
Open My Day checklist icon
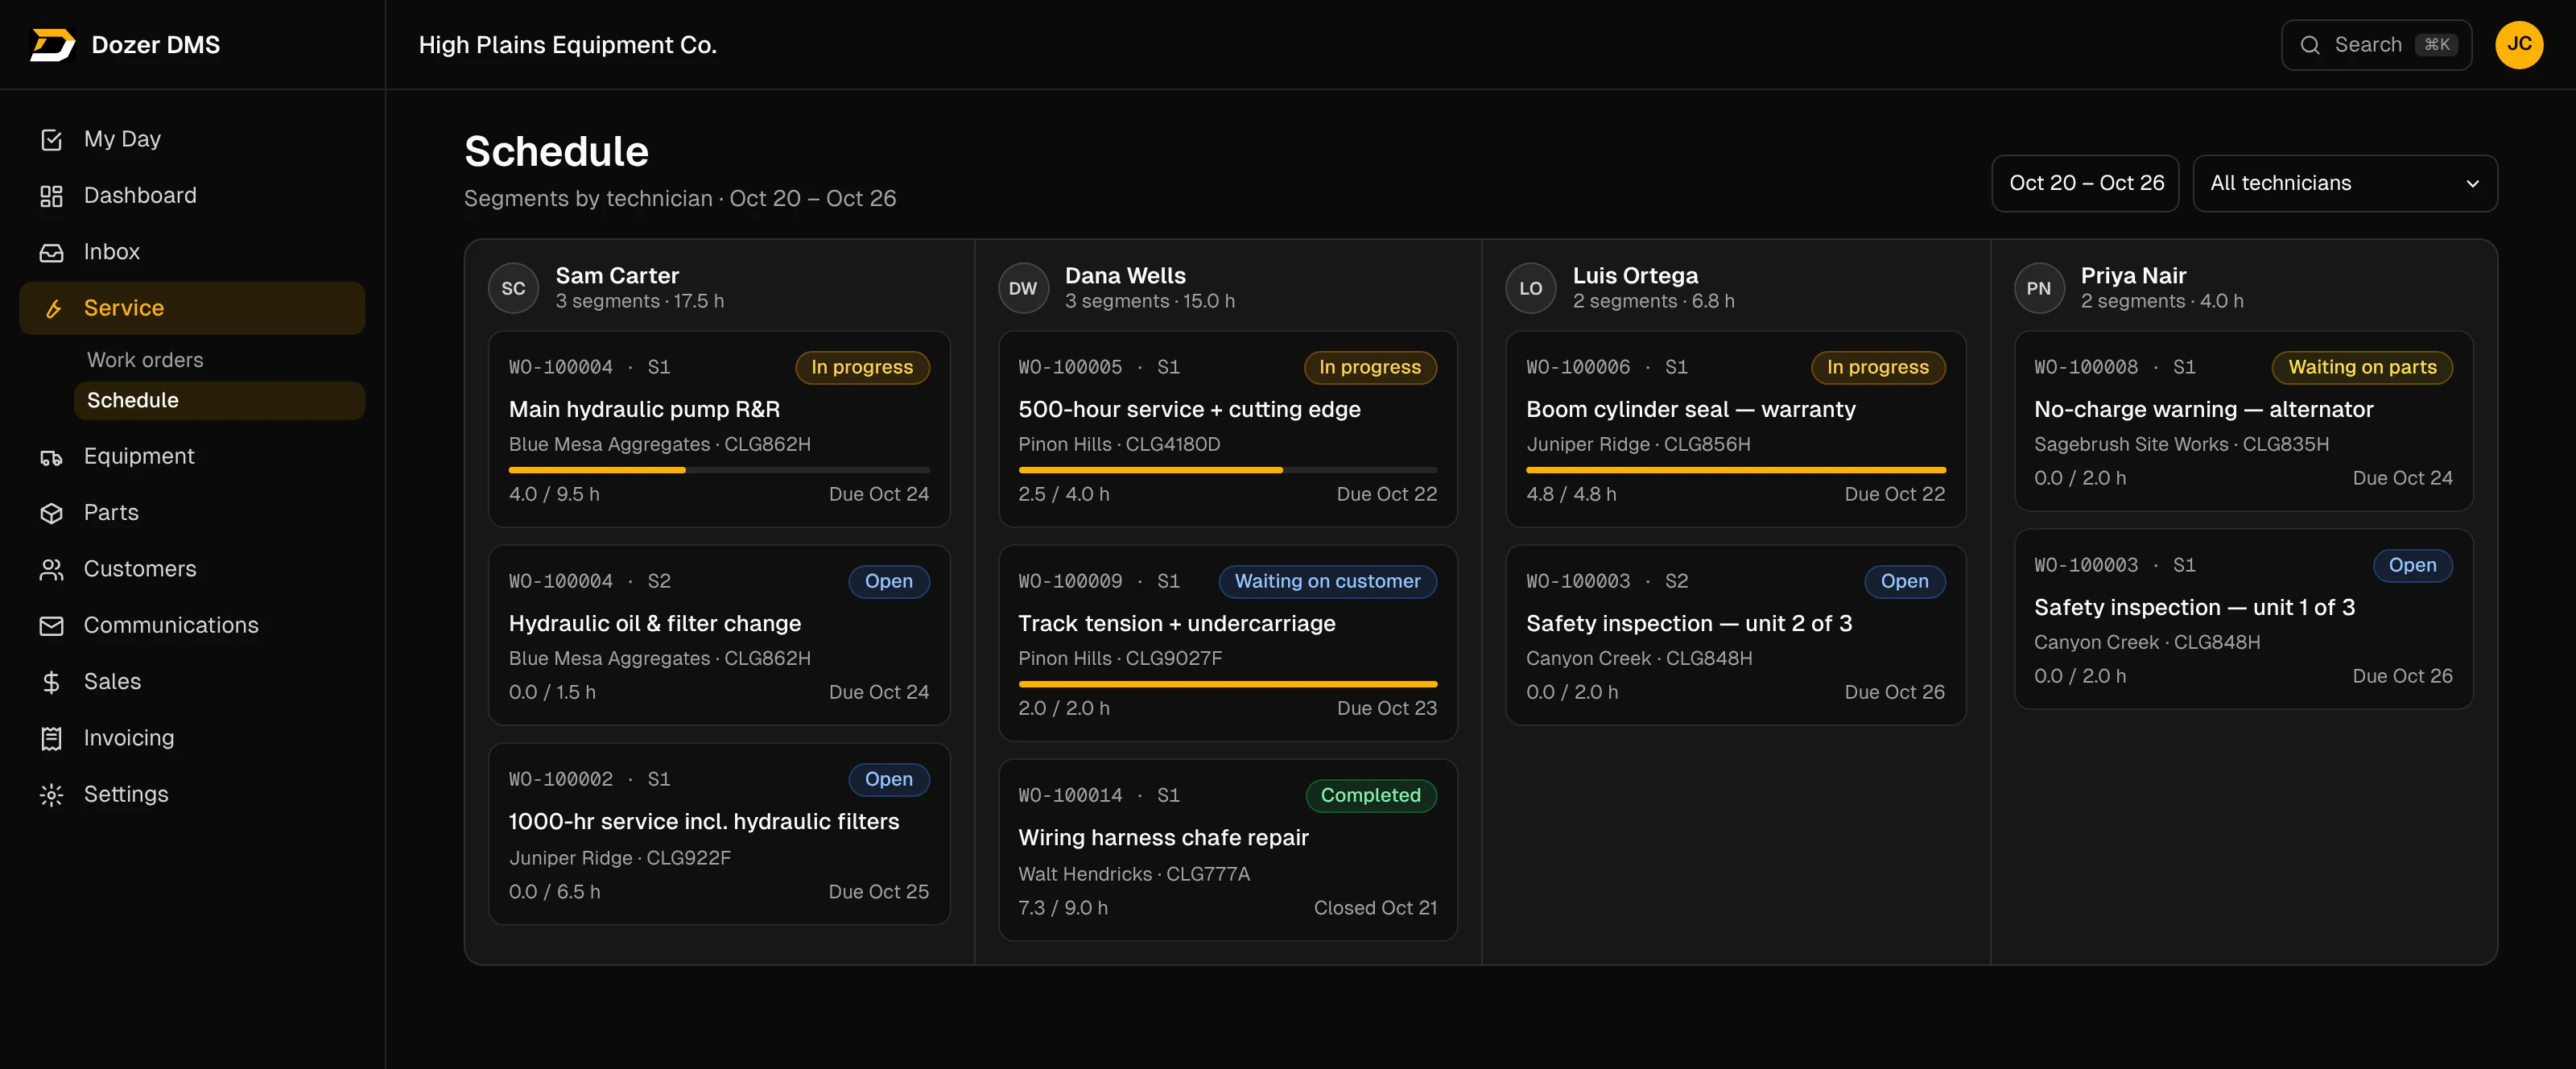(51, 140)
